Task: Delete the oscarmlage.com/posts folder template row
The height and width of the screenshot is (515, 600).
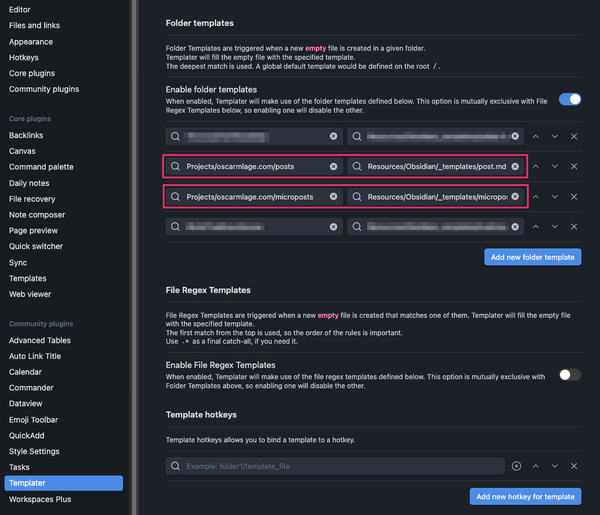Action: (x=574, y=166)
